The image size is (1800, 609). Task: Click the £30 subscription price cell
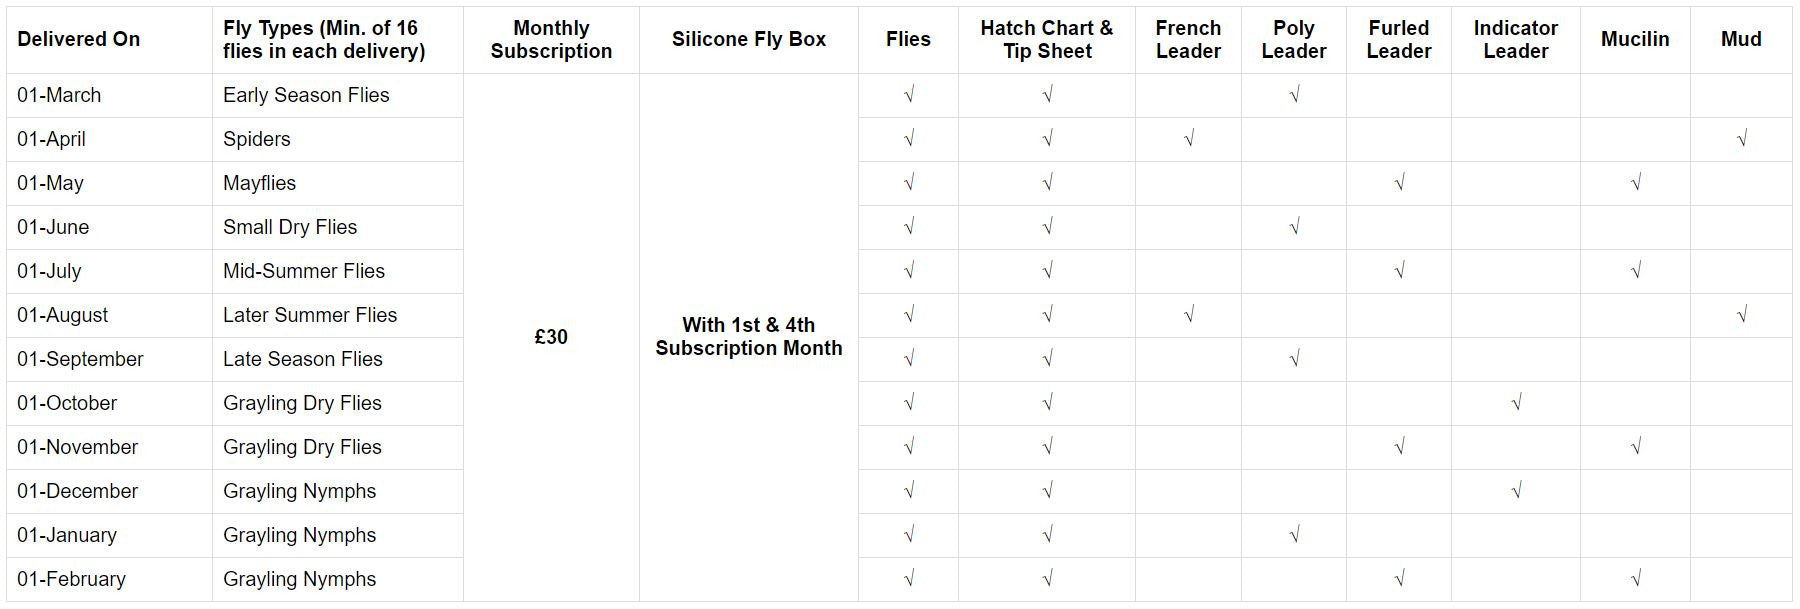(x=551, y=337)
